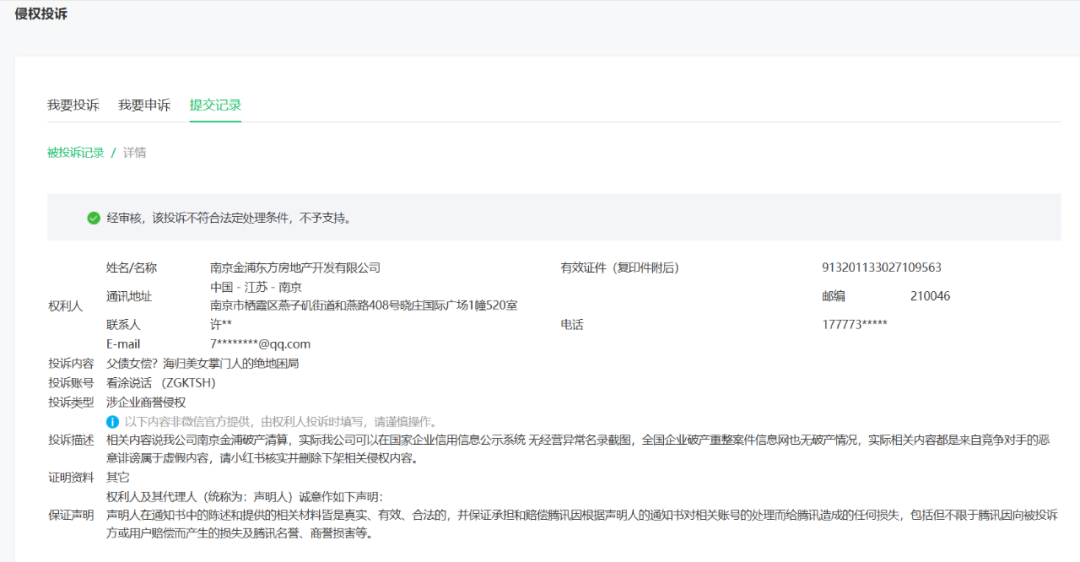Click the 通讯地址 field label
The height and width of the screenshot is (562, 1080).
pos(129,296)
